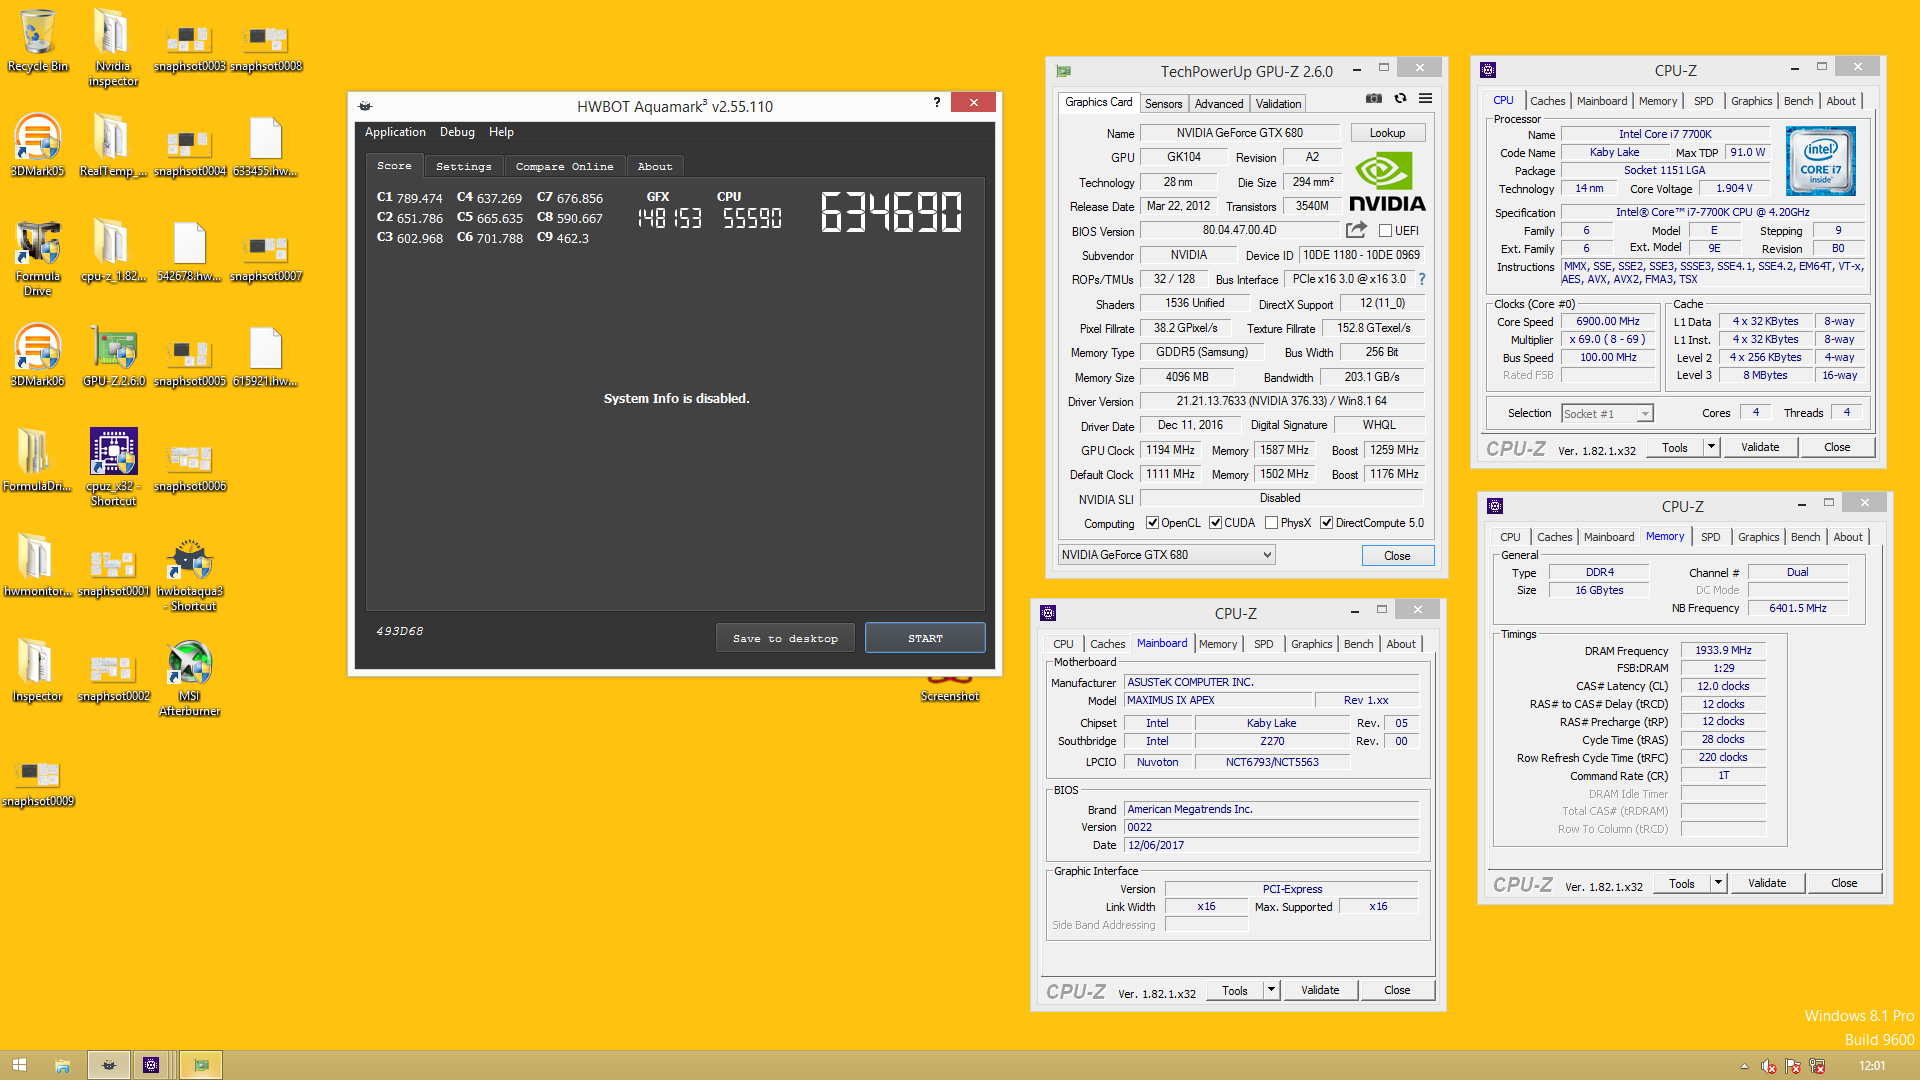Select the 542678.hw file icon
The width and height of the screenshot is (1920, 1080).
(190, 251)
